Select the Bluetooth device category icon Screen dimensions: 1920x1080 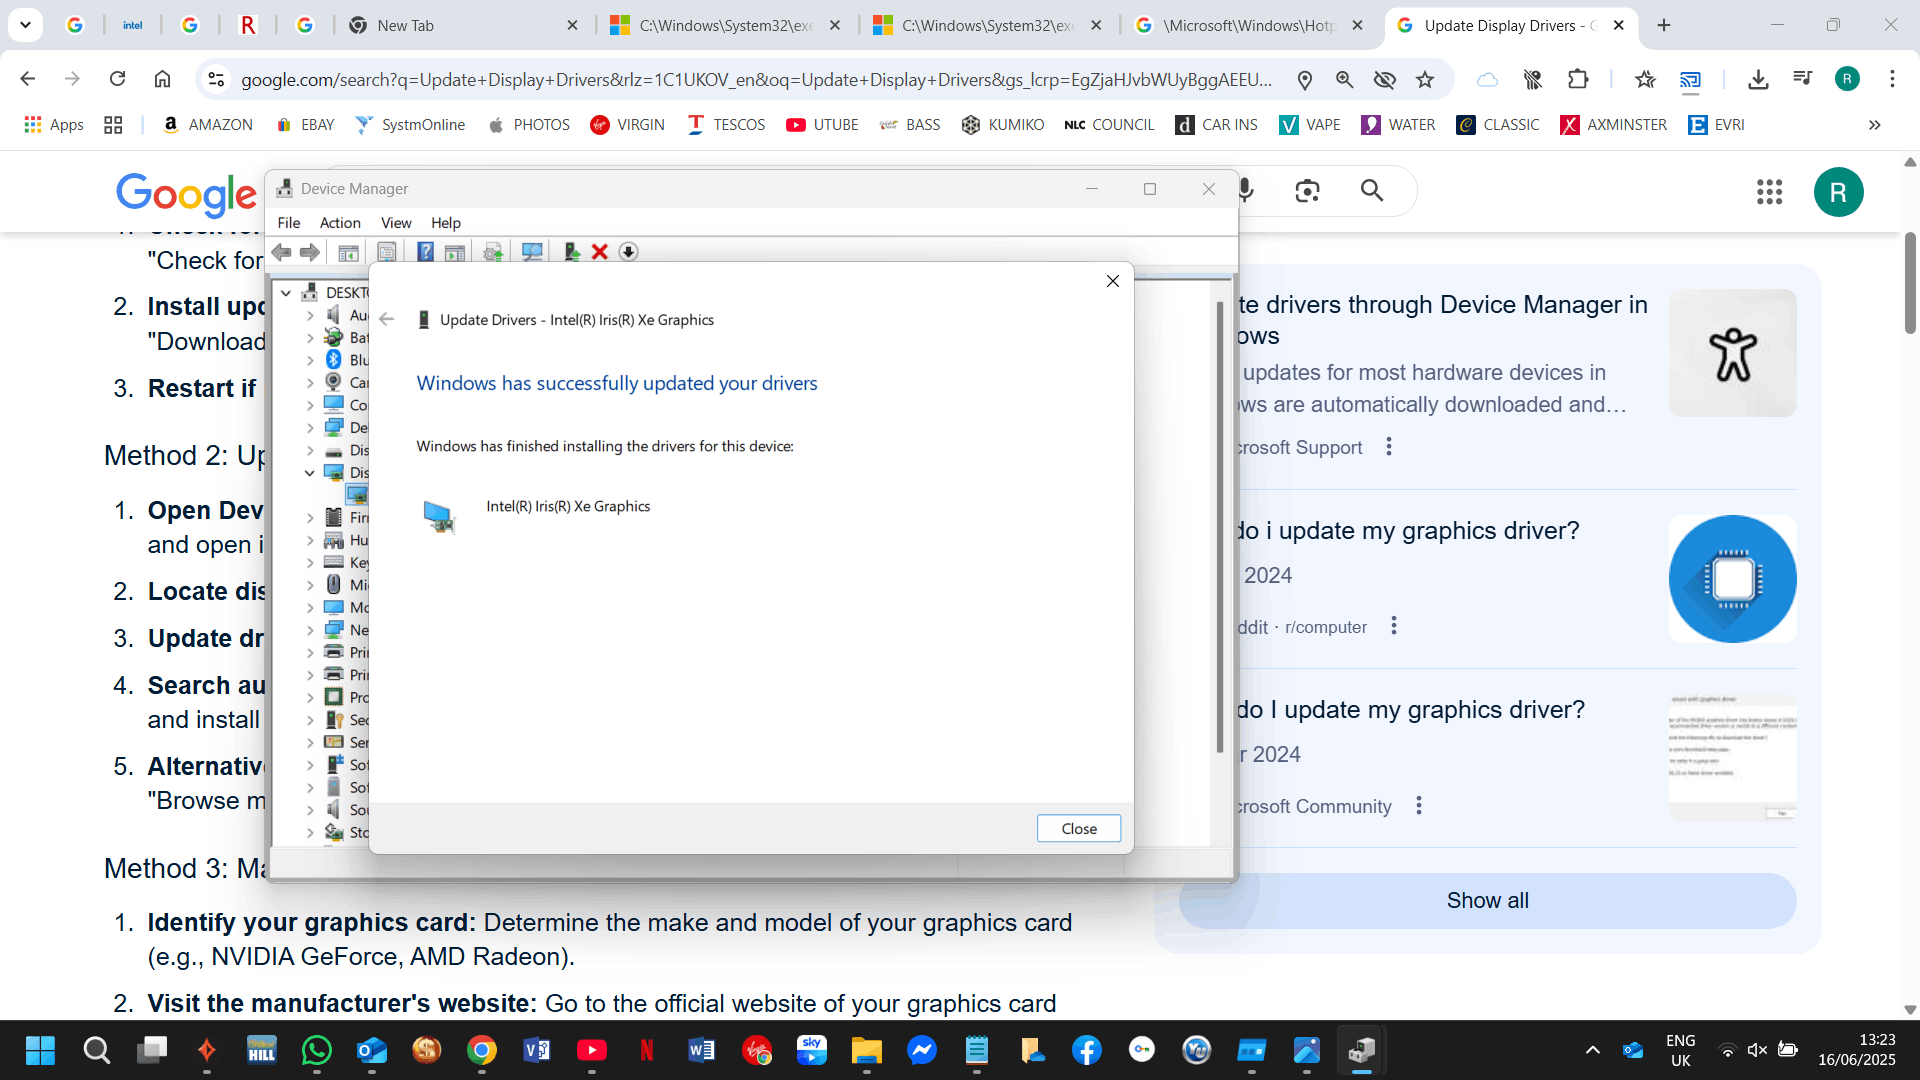point(335,360)
